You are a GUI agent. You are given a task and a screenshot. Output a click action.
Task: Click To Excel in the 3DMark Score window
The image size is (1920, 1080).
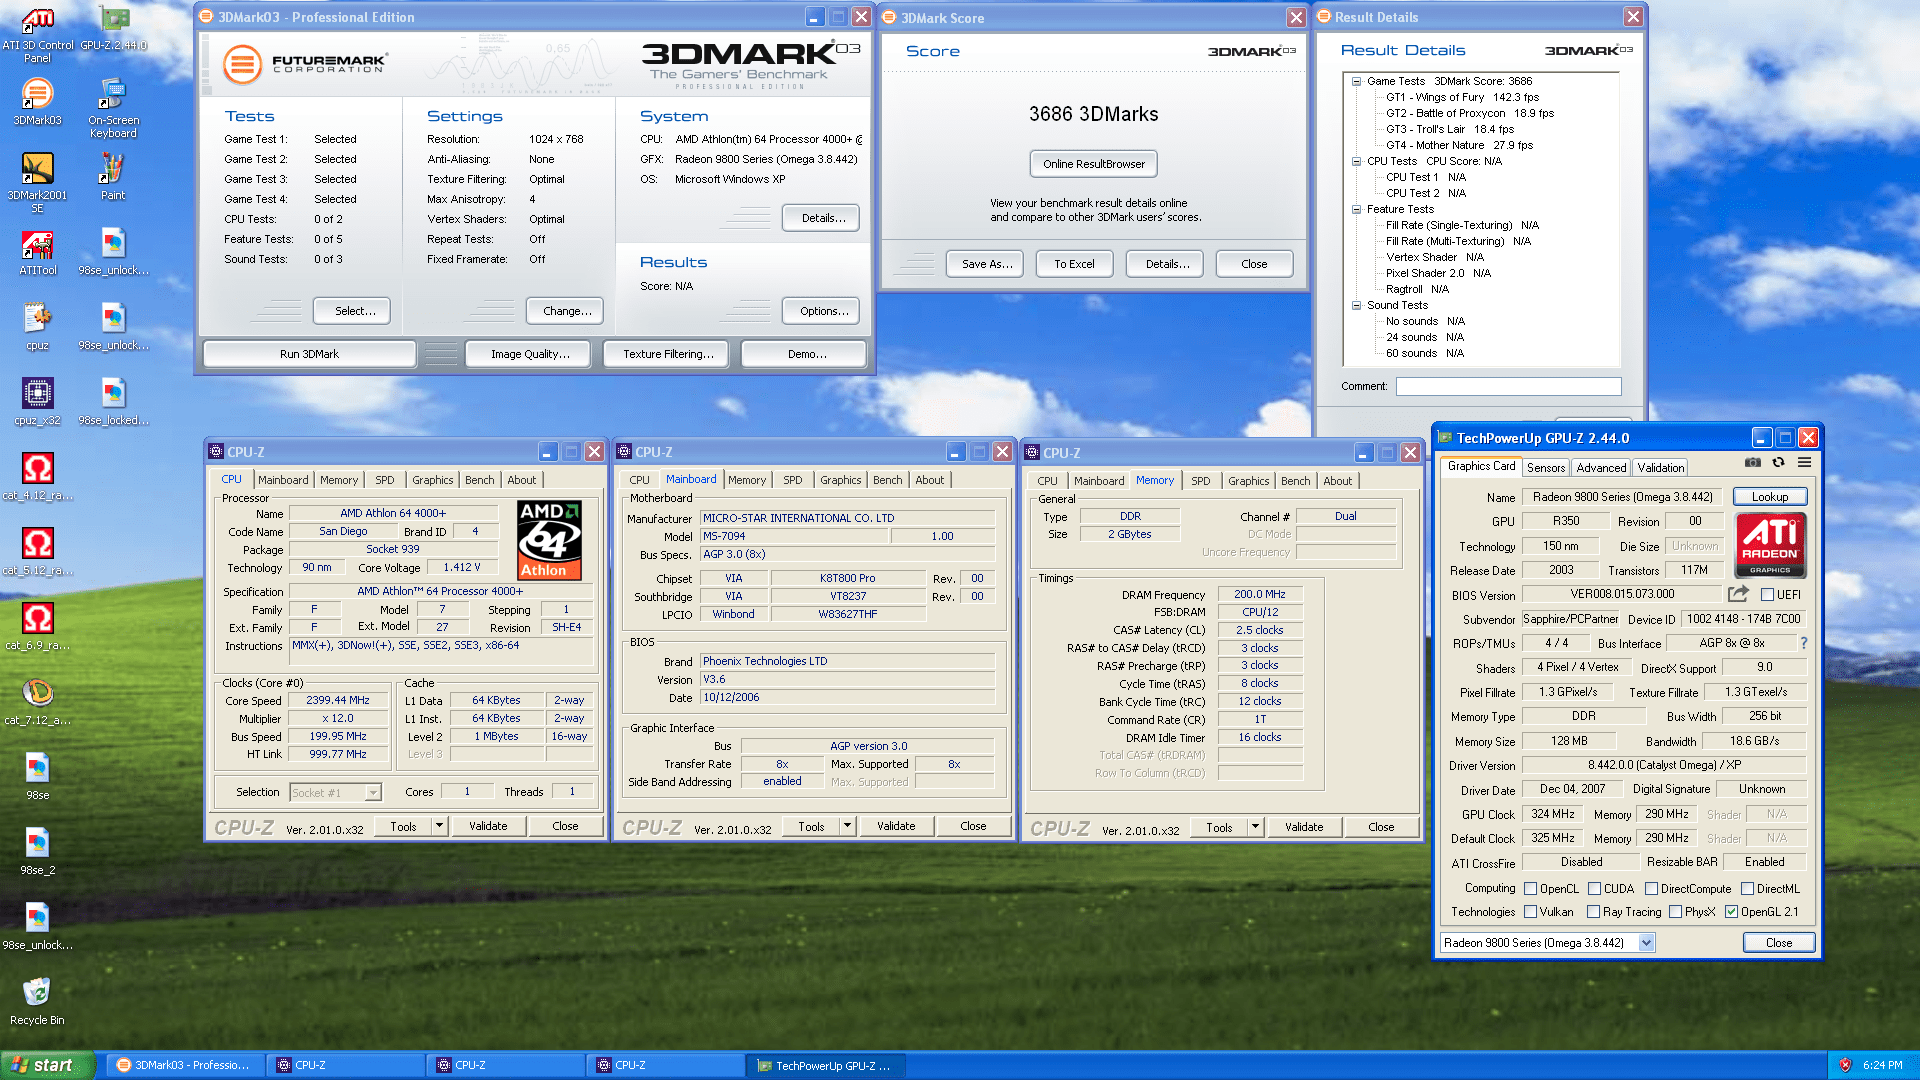point(1074,264)
